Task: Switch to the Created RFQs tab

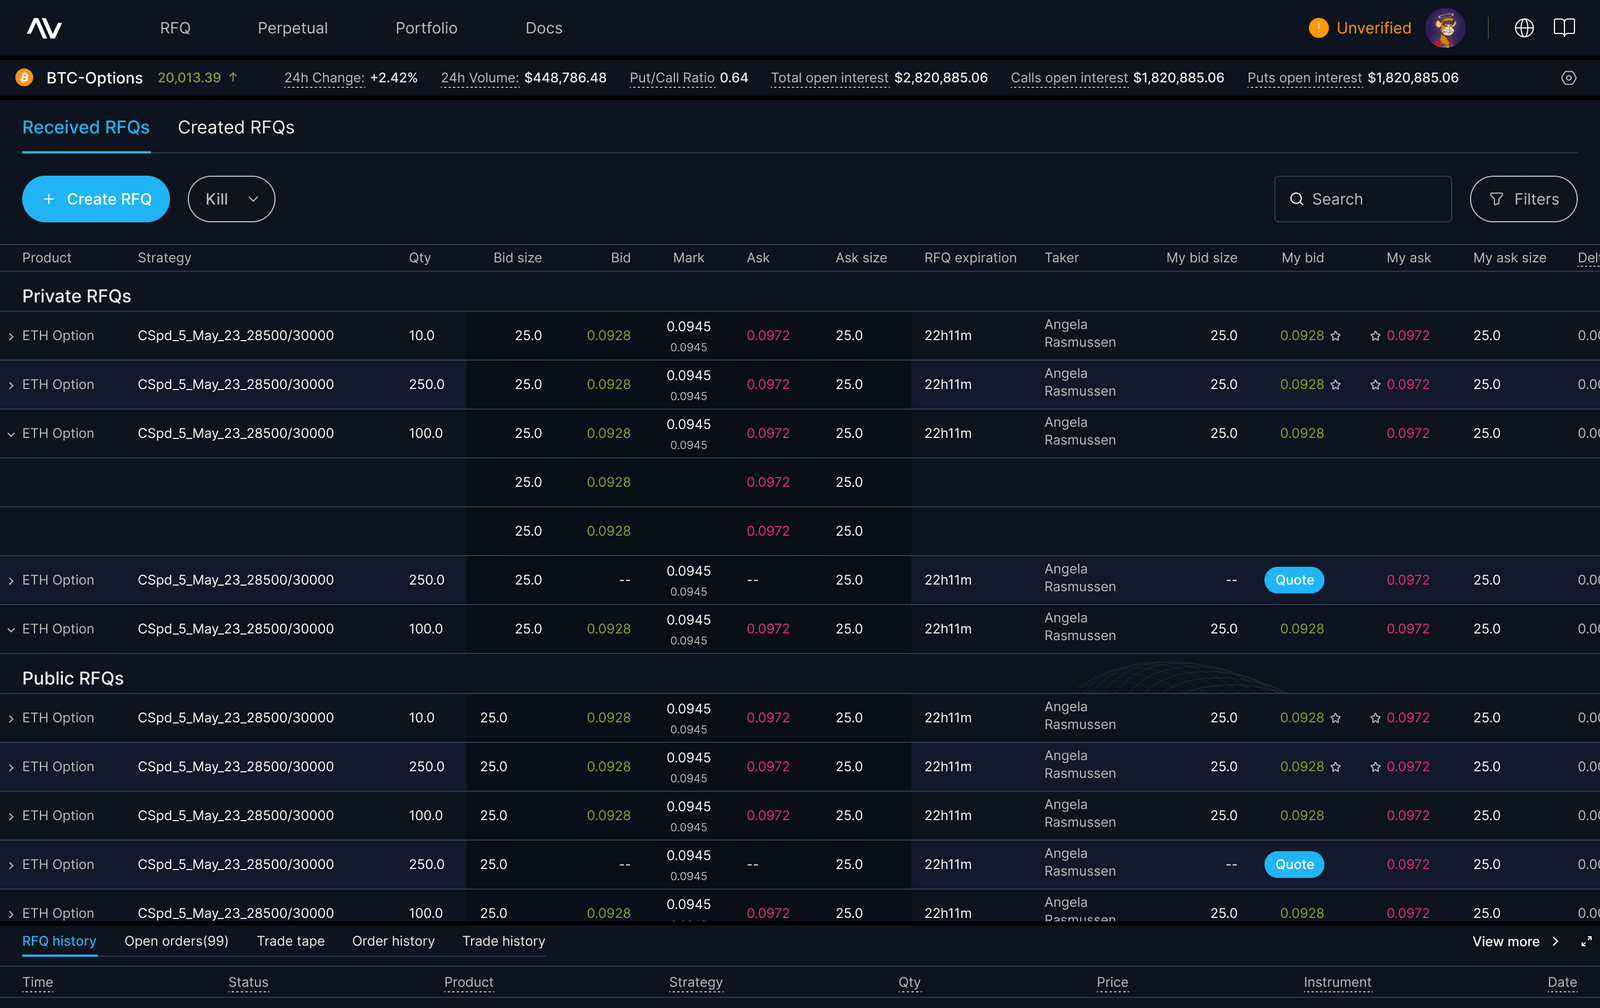Action: pyautogui.click(x=236, y=127)
